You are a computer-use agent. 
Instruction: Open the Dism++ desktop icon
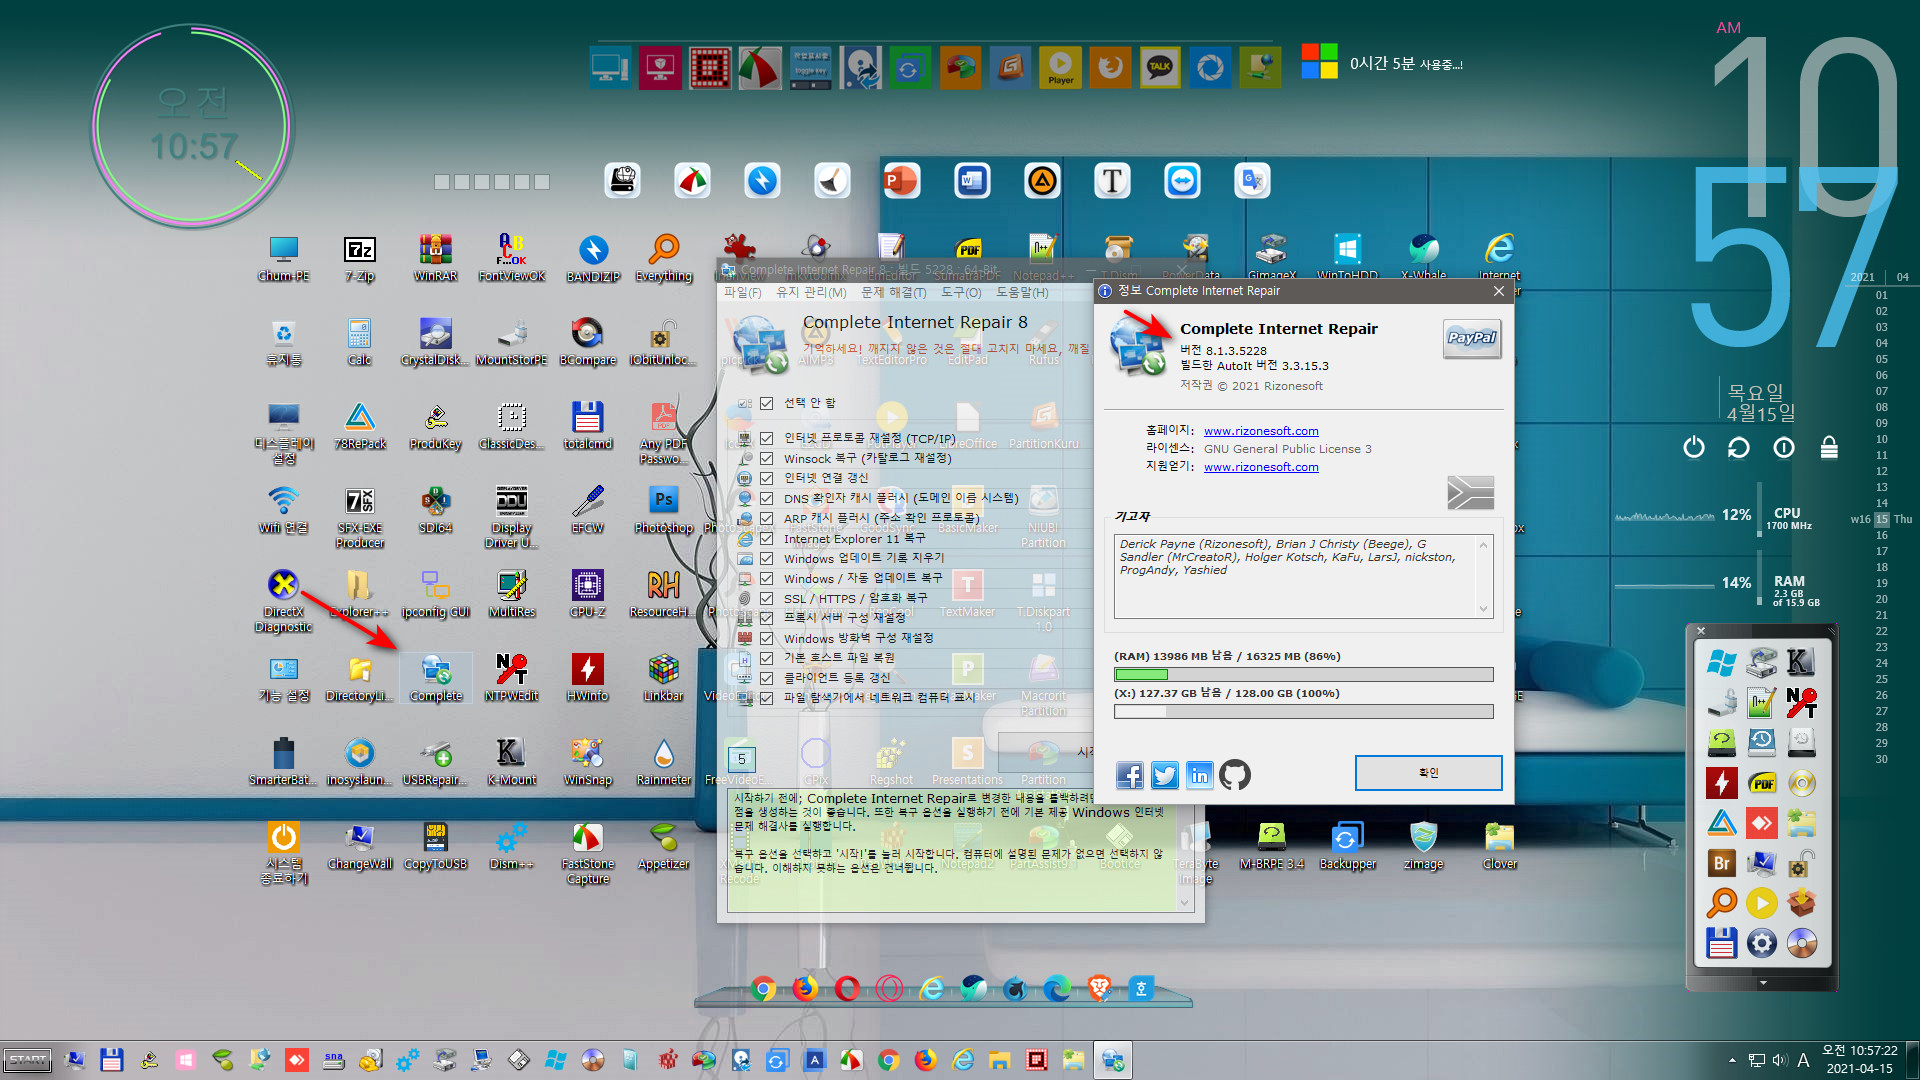pyautogui.click(x=512, y=846)
